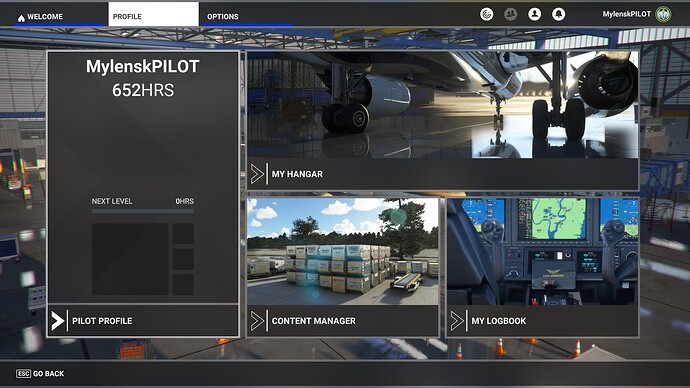Click the arrow icon beside Content Manager
This screenshot has width=690, height=388.
pos(257,321)
